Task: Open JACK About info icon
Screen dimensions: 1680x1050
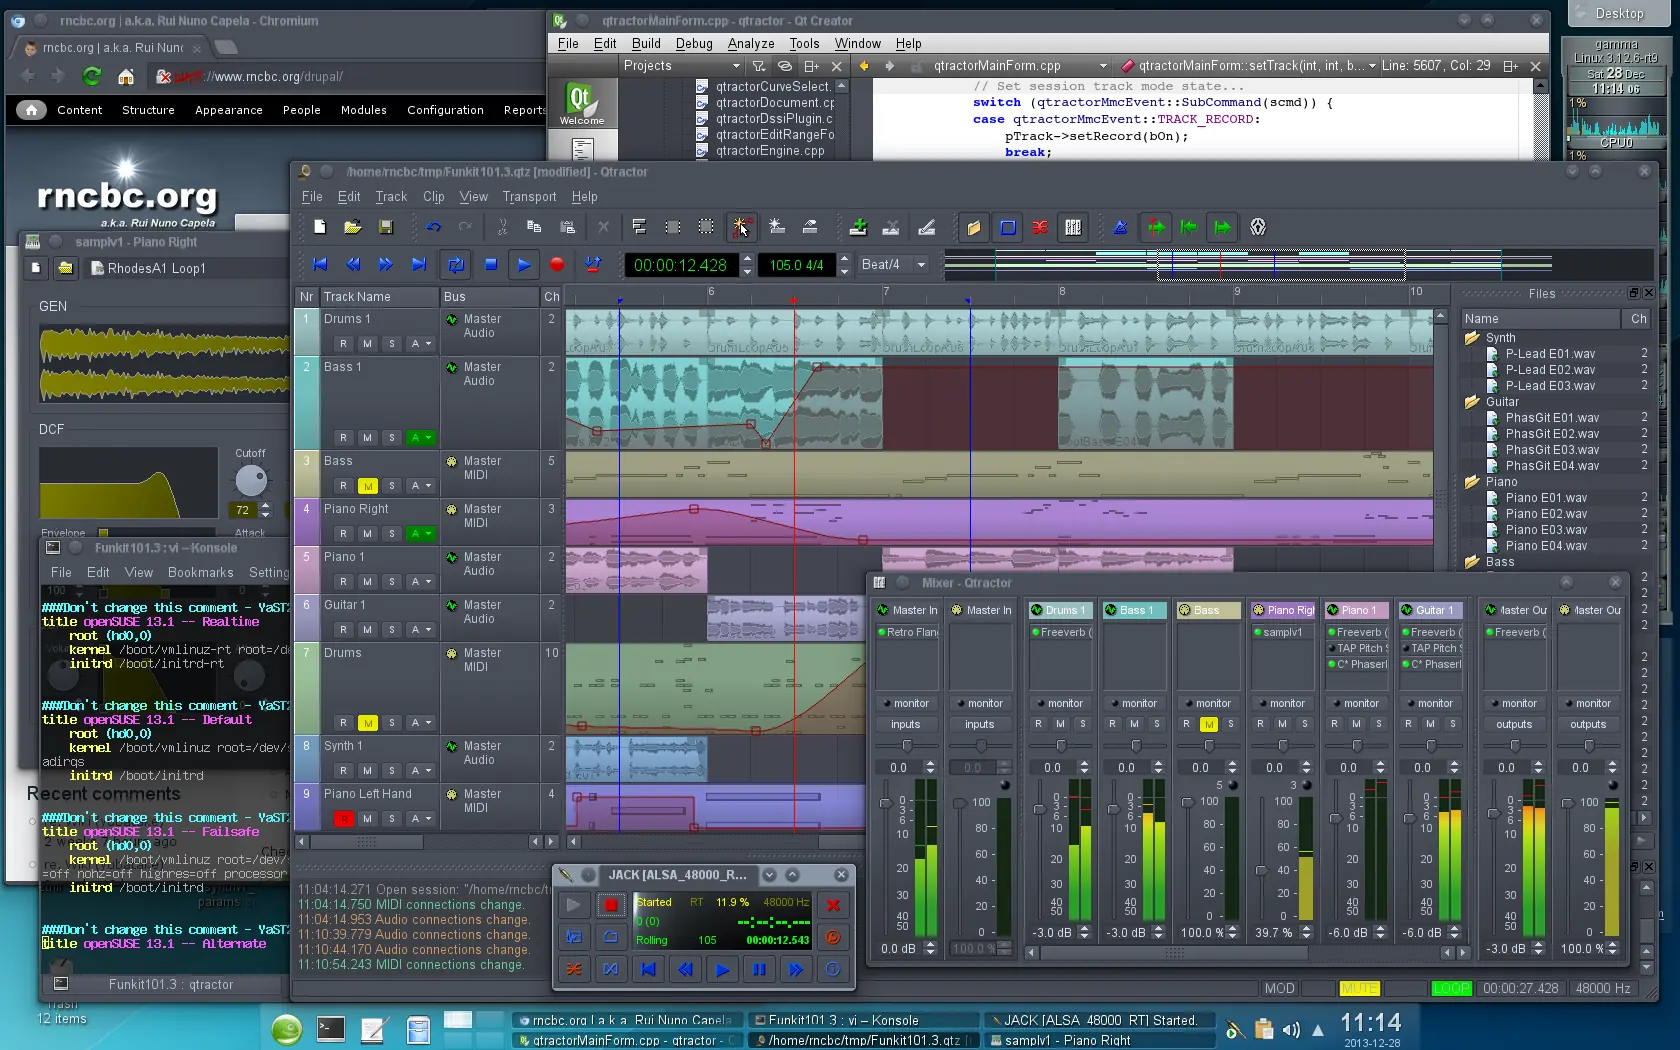Action: tap(833, 969)
